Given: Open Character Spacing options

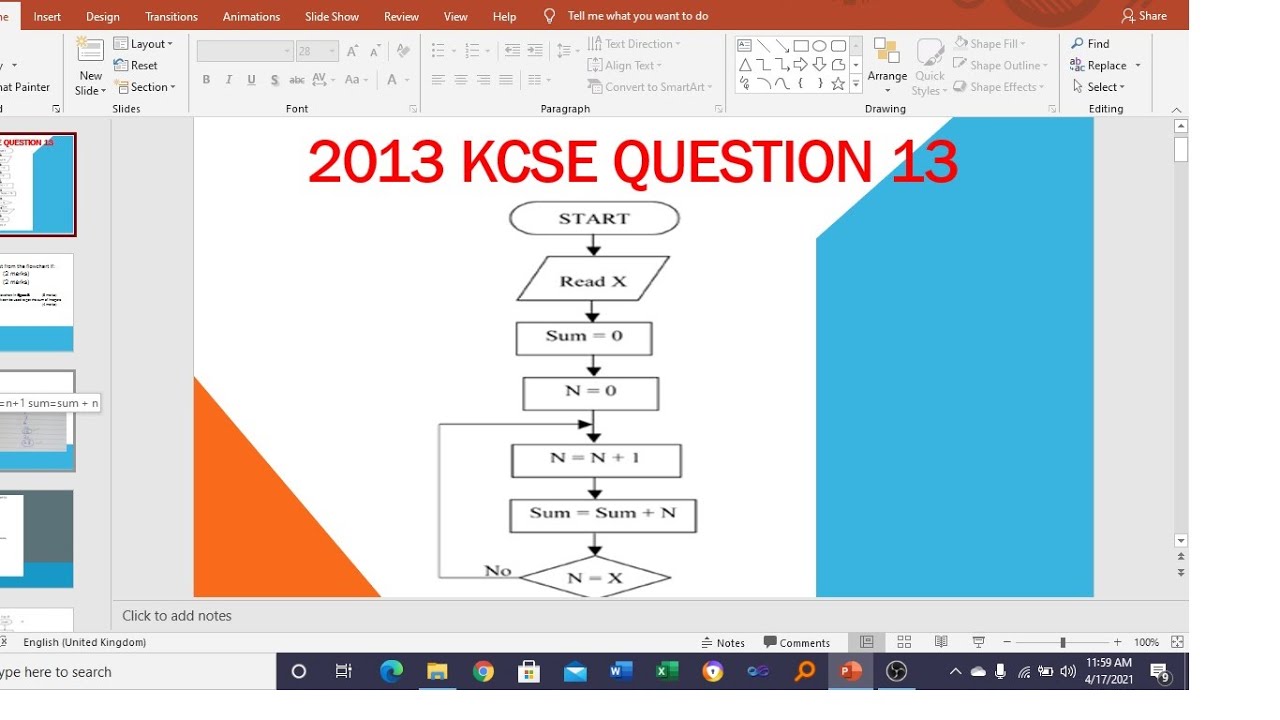Looking at the screenshot, I should 323,80.
